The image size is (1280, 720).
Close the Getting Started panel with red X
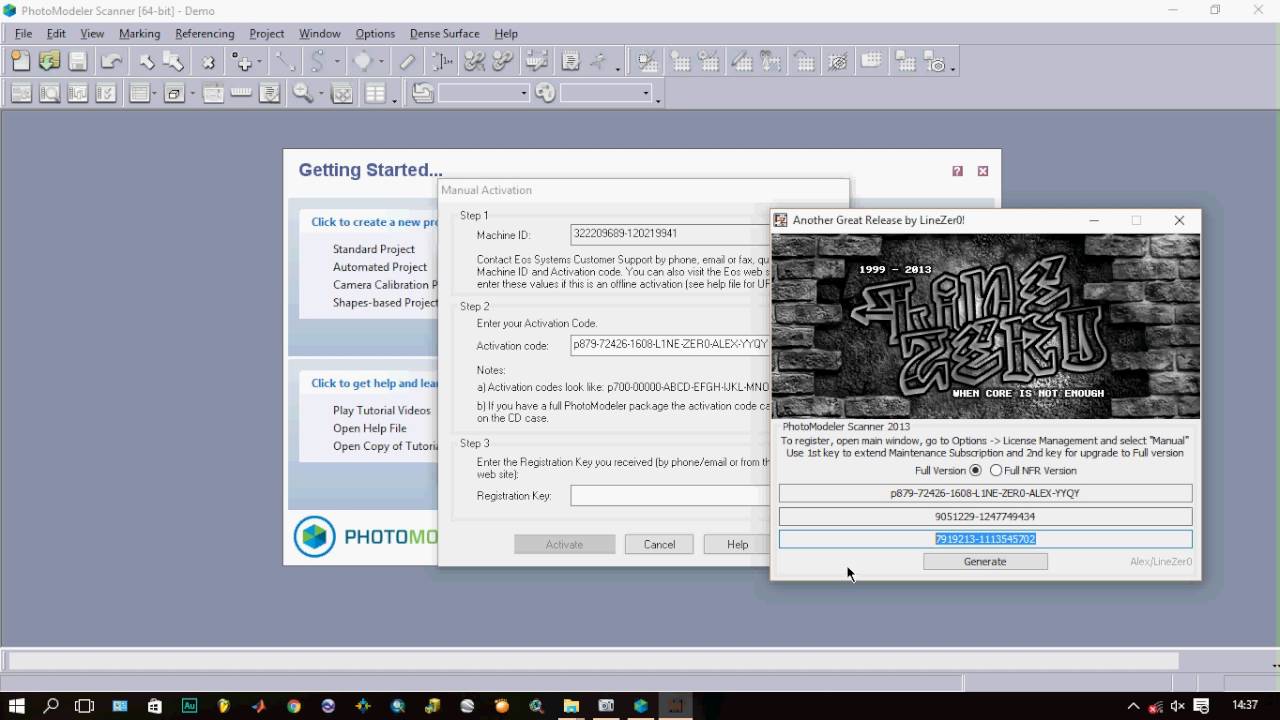983,171
